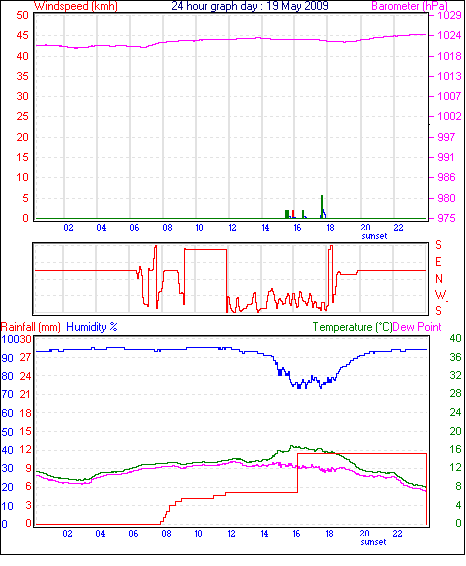Click the N wind direction label
466x566 pixels.
click(439, 279)
